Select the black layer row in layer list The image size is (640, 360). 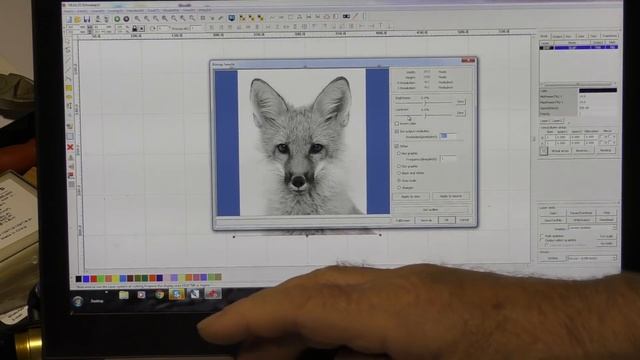tap(579, 47)
